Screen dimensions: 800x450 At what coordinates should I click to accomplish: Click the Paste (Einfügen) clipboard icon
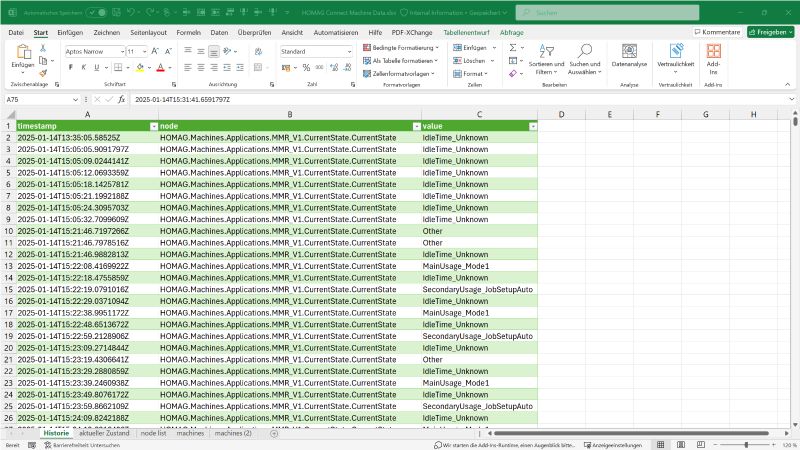22,52
